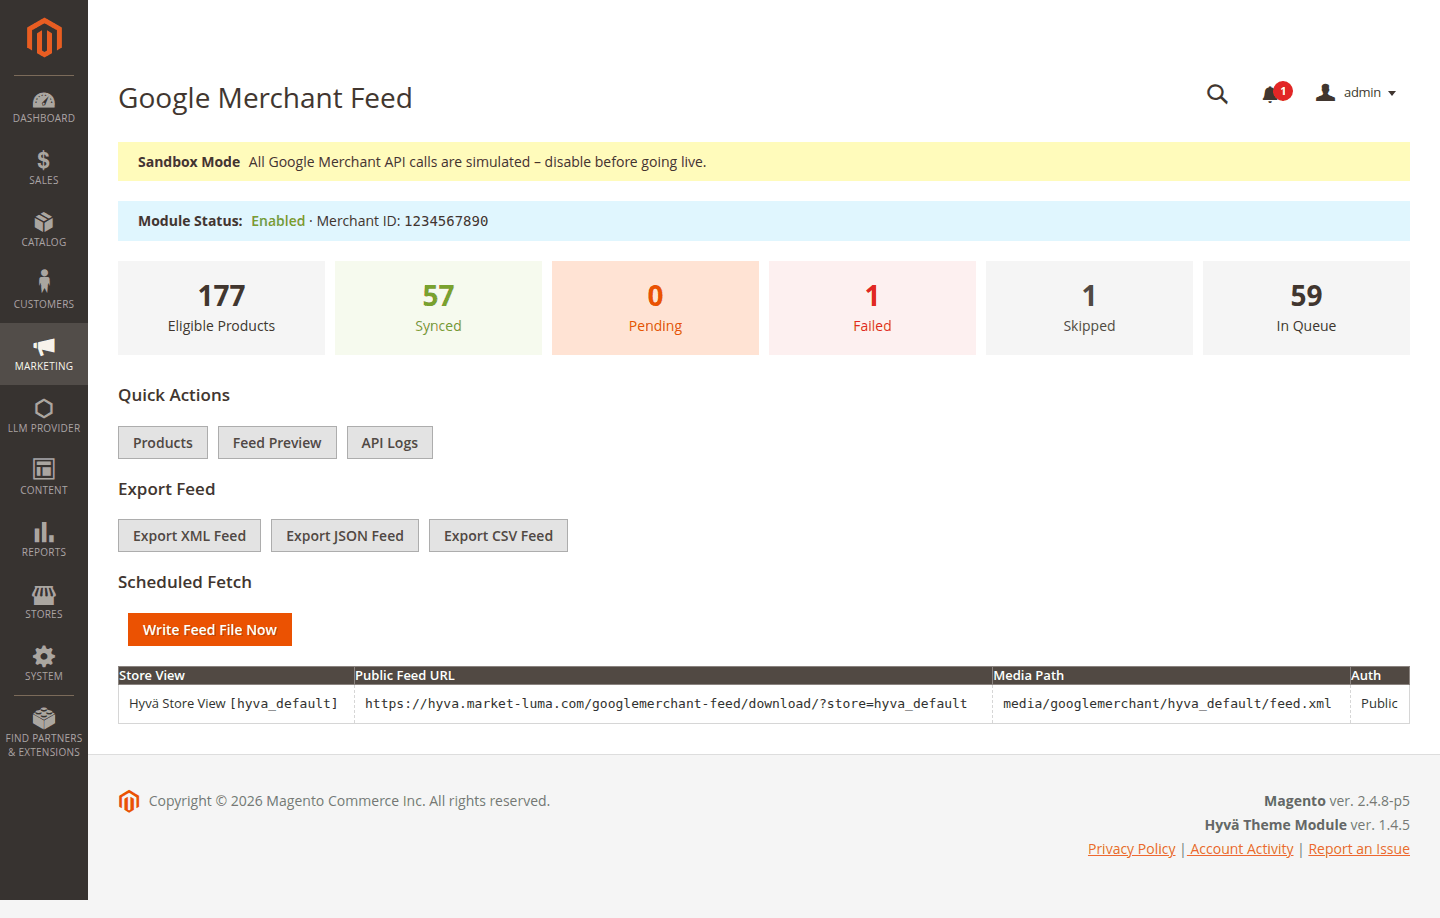This screenshot has width=1440, height=918.
Task: Click the 177 Eligible Products card
Action: point(221,308)
